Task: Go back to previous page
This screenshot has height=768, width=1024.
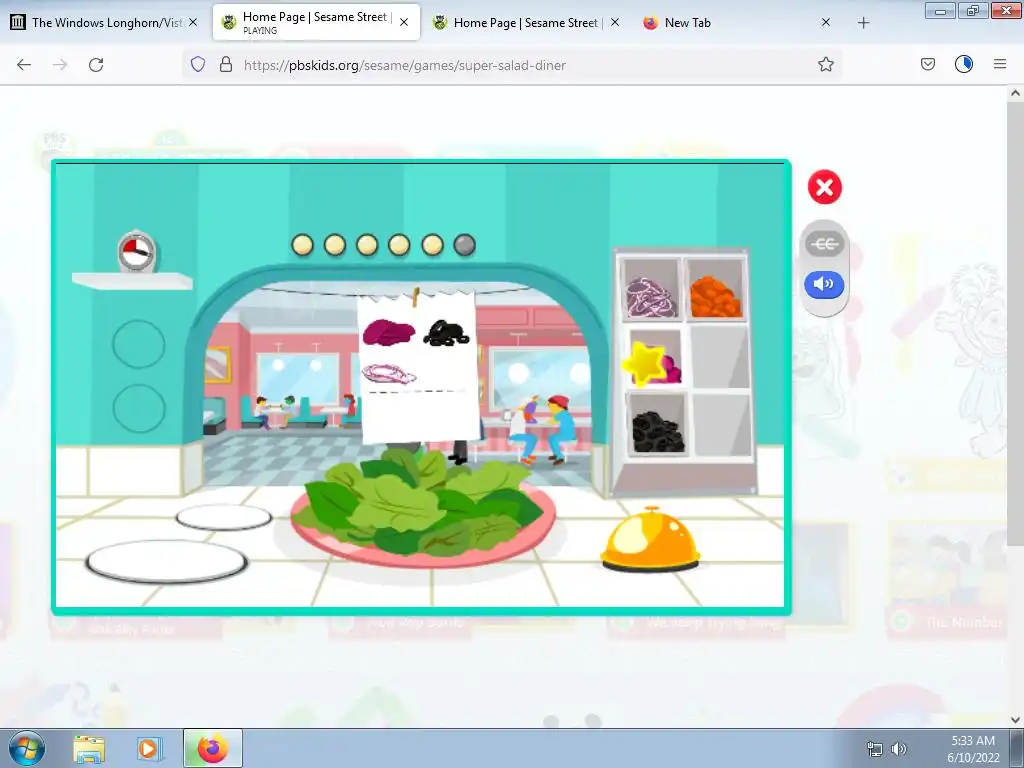Action: 24,65
